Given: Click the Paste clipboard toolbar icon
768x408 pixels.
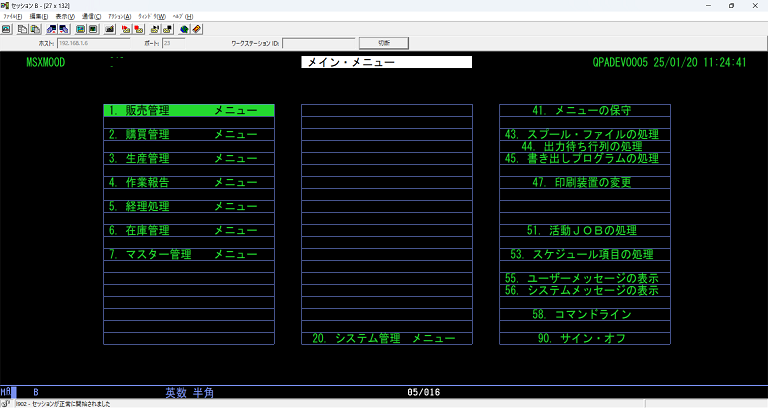Looking at the screenshot, I should tap(35, 29).
